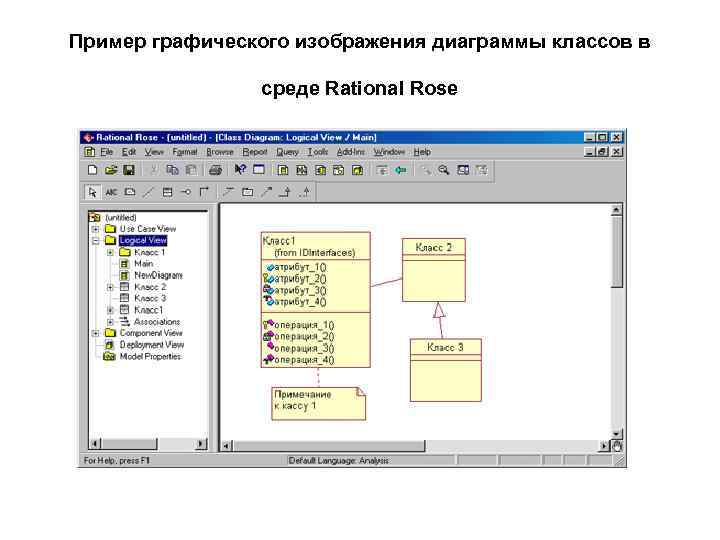Viewport: 720px width, 540px height.
Task: Click the Open model folder icon
Action: (x=111, y=170)
